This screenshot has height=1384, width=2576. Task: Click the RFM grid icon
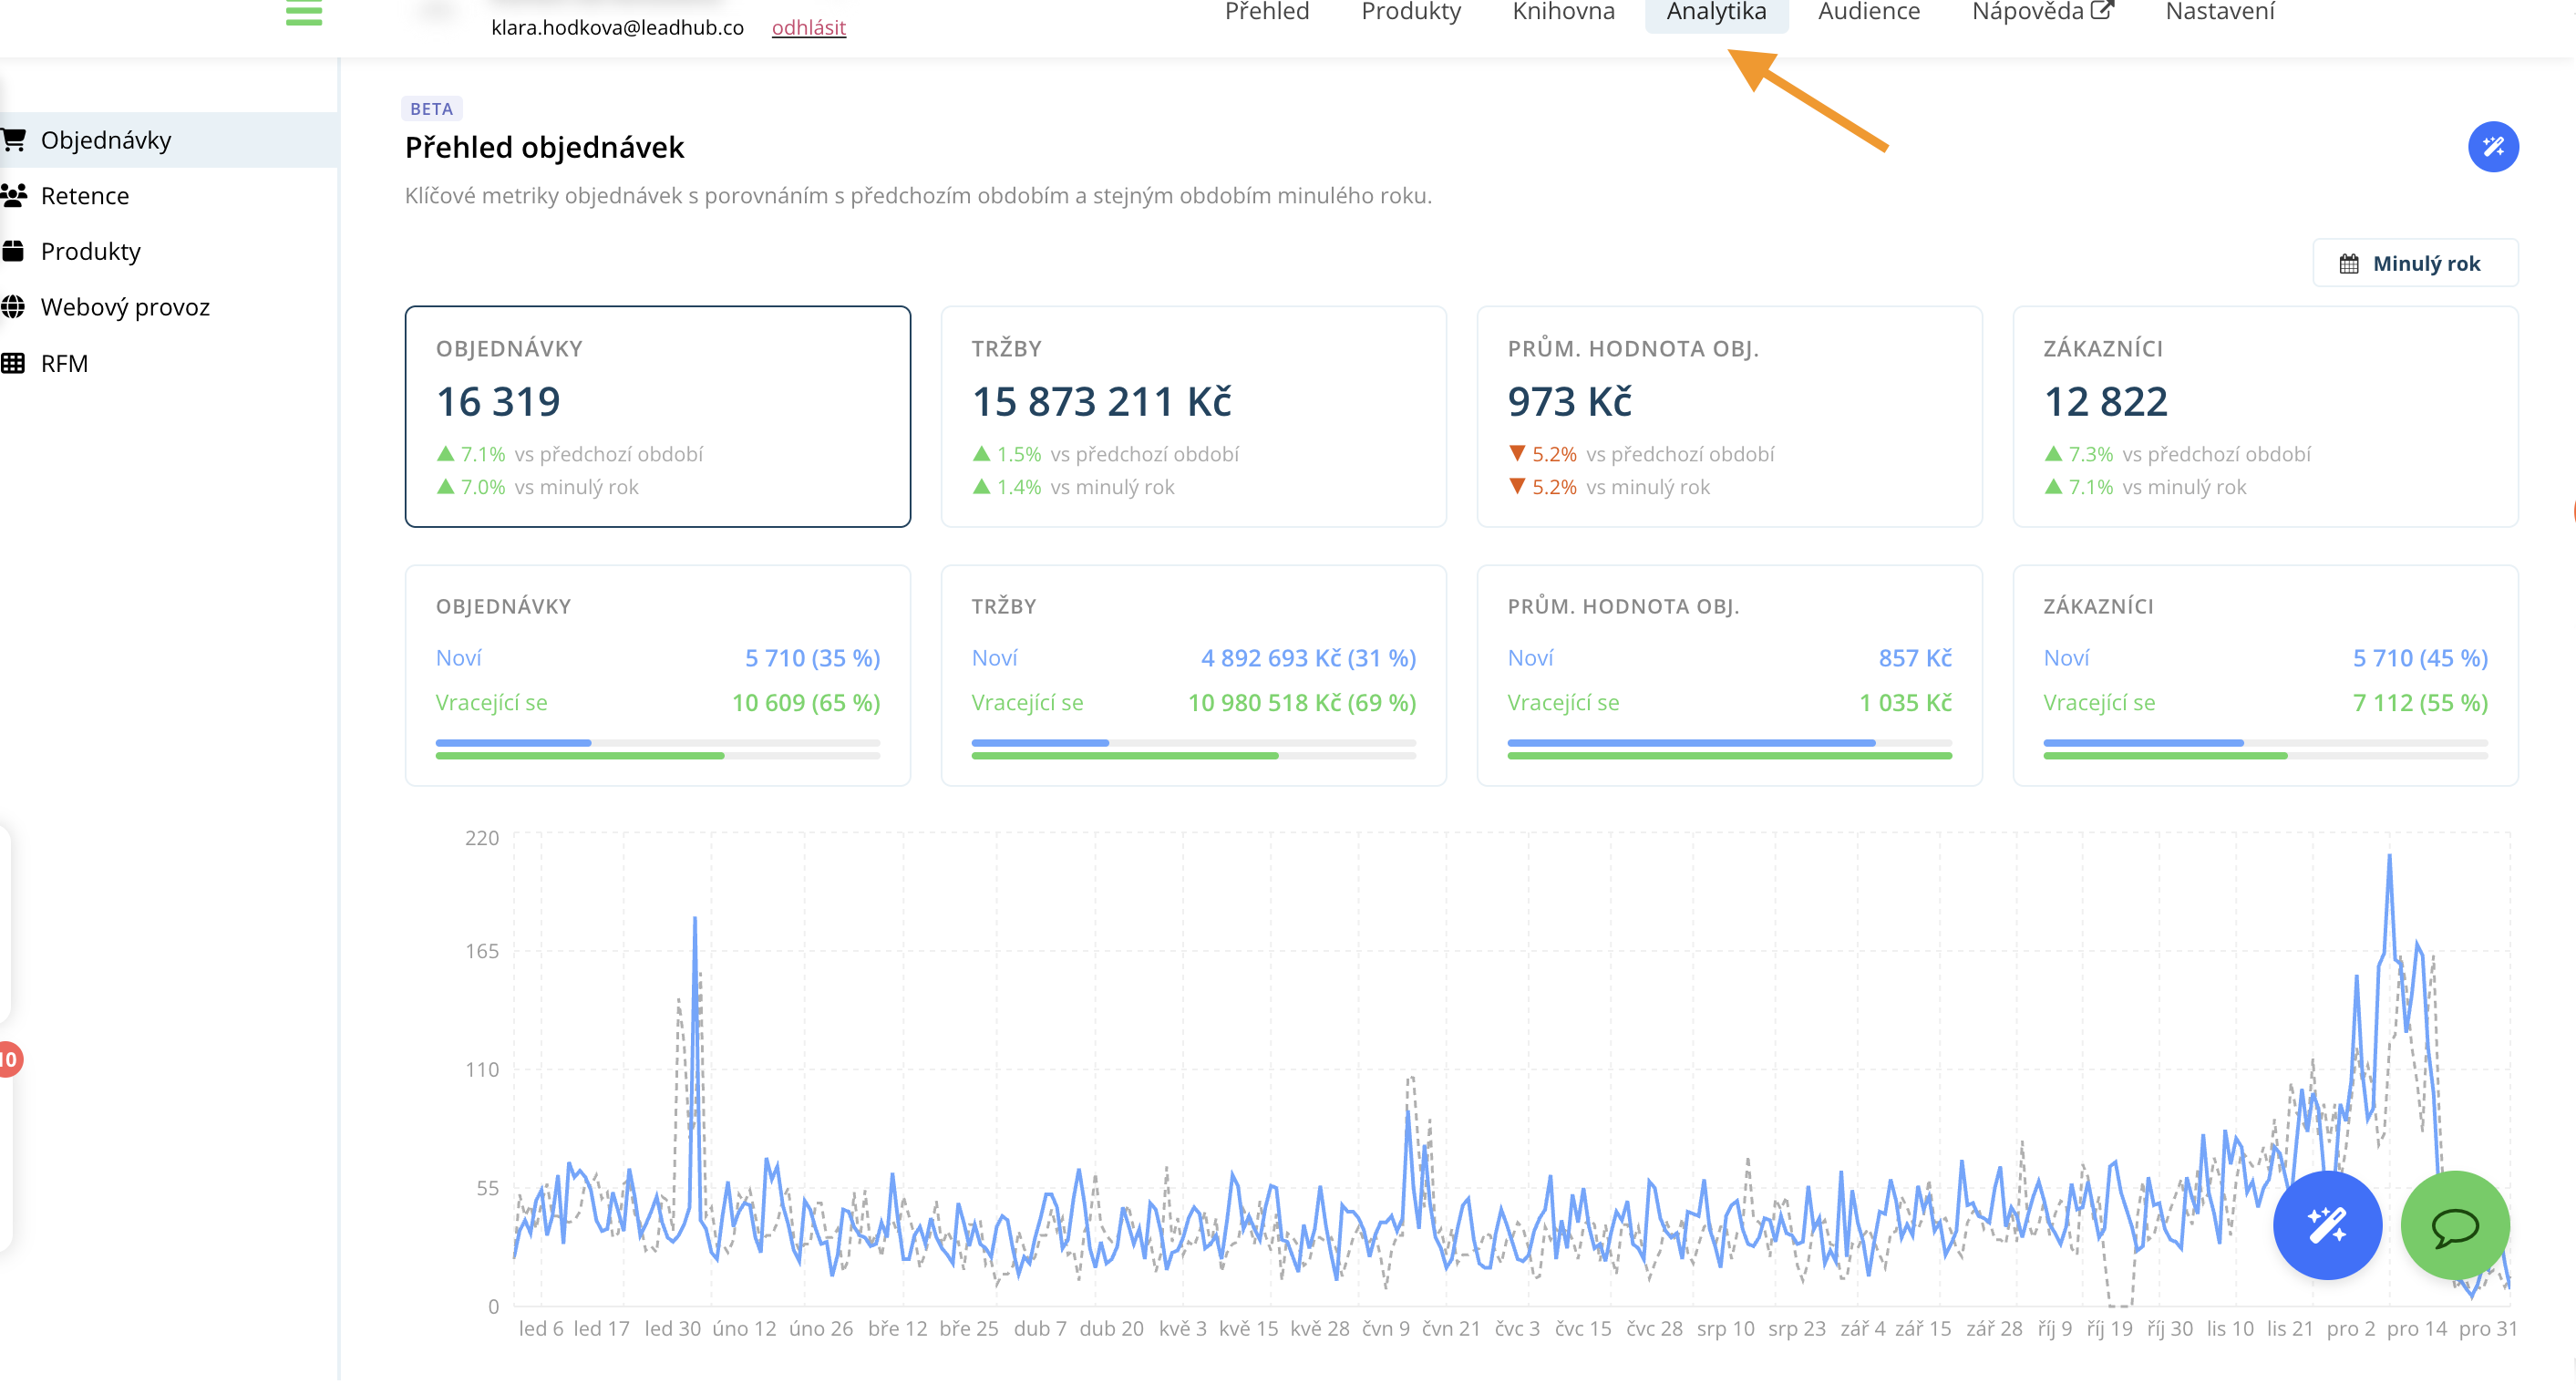click(x=13, y=363)
